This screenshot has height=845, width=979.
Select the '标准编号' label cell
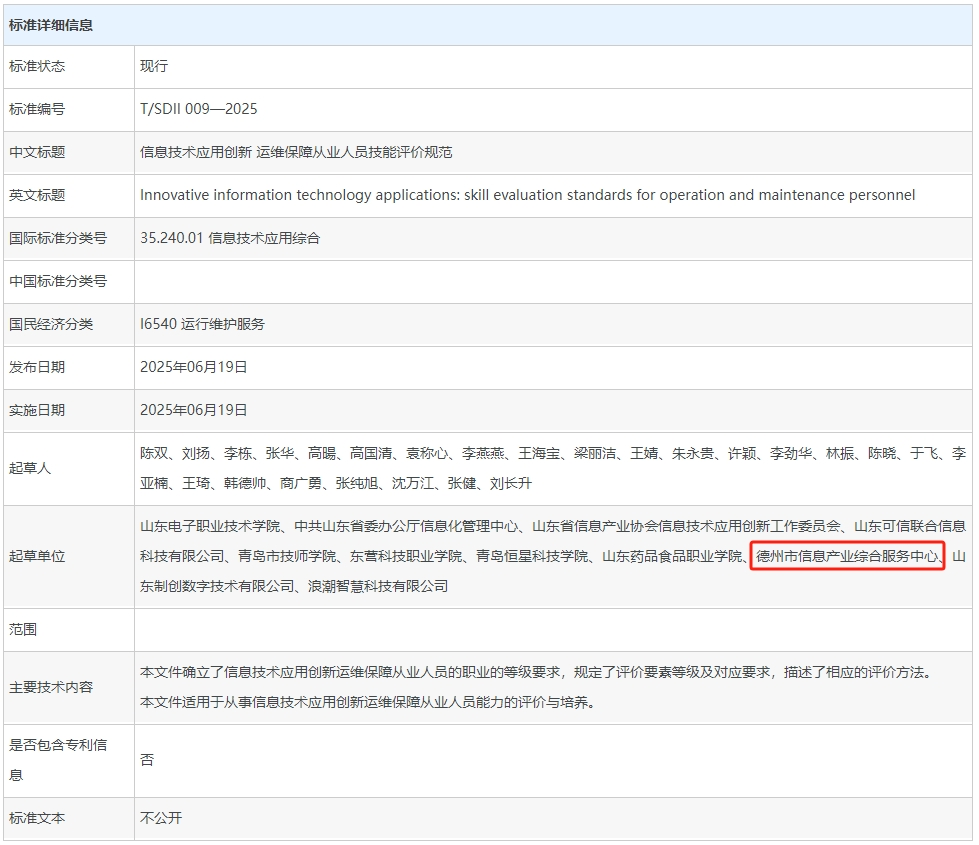[37, 109]
